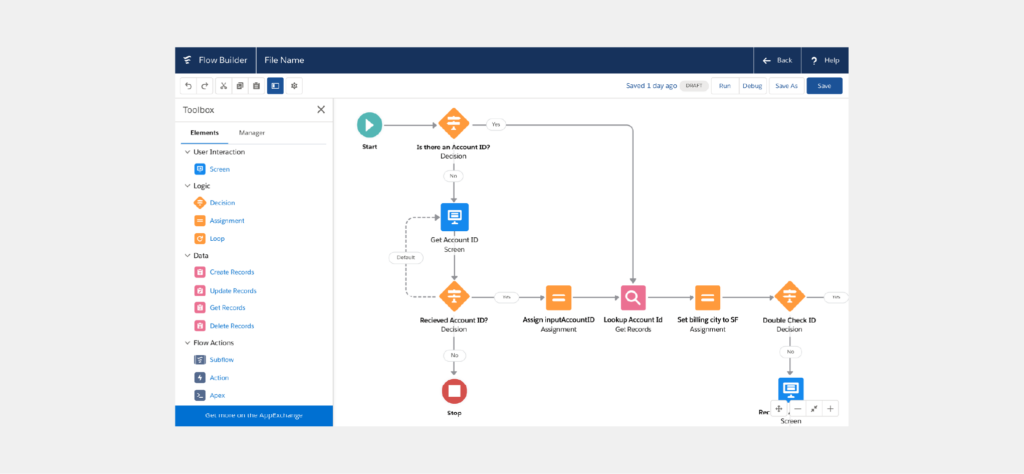The height and width of the screenshot is (474, 1024).
Task: Switch to the Elements tab
Action: 204,133
